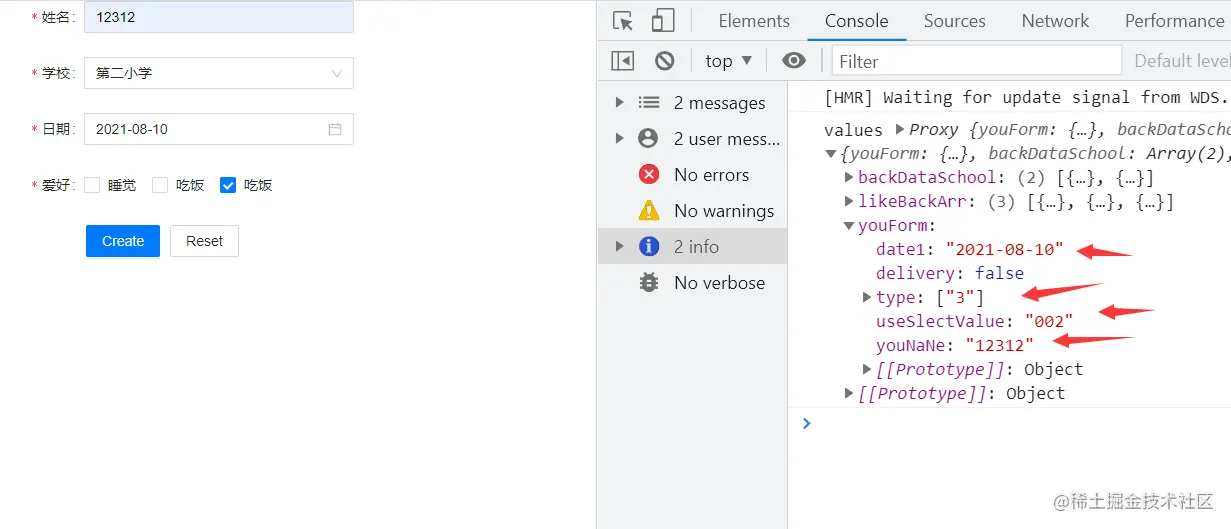
Task: Click the messages list icon
Action: [649, 103]
